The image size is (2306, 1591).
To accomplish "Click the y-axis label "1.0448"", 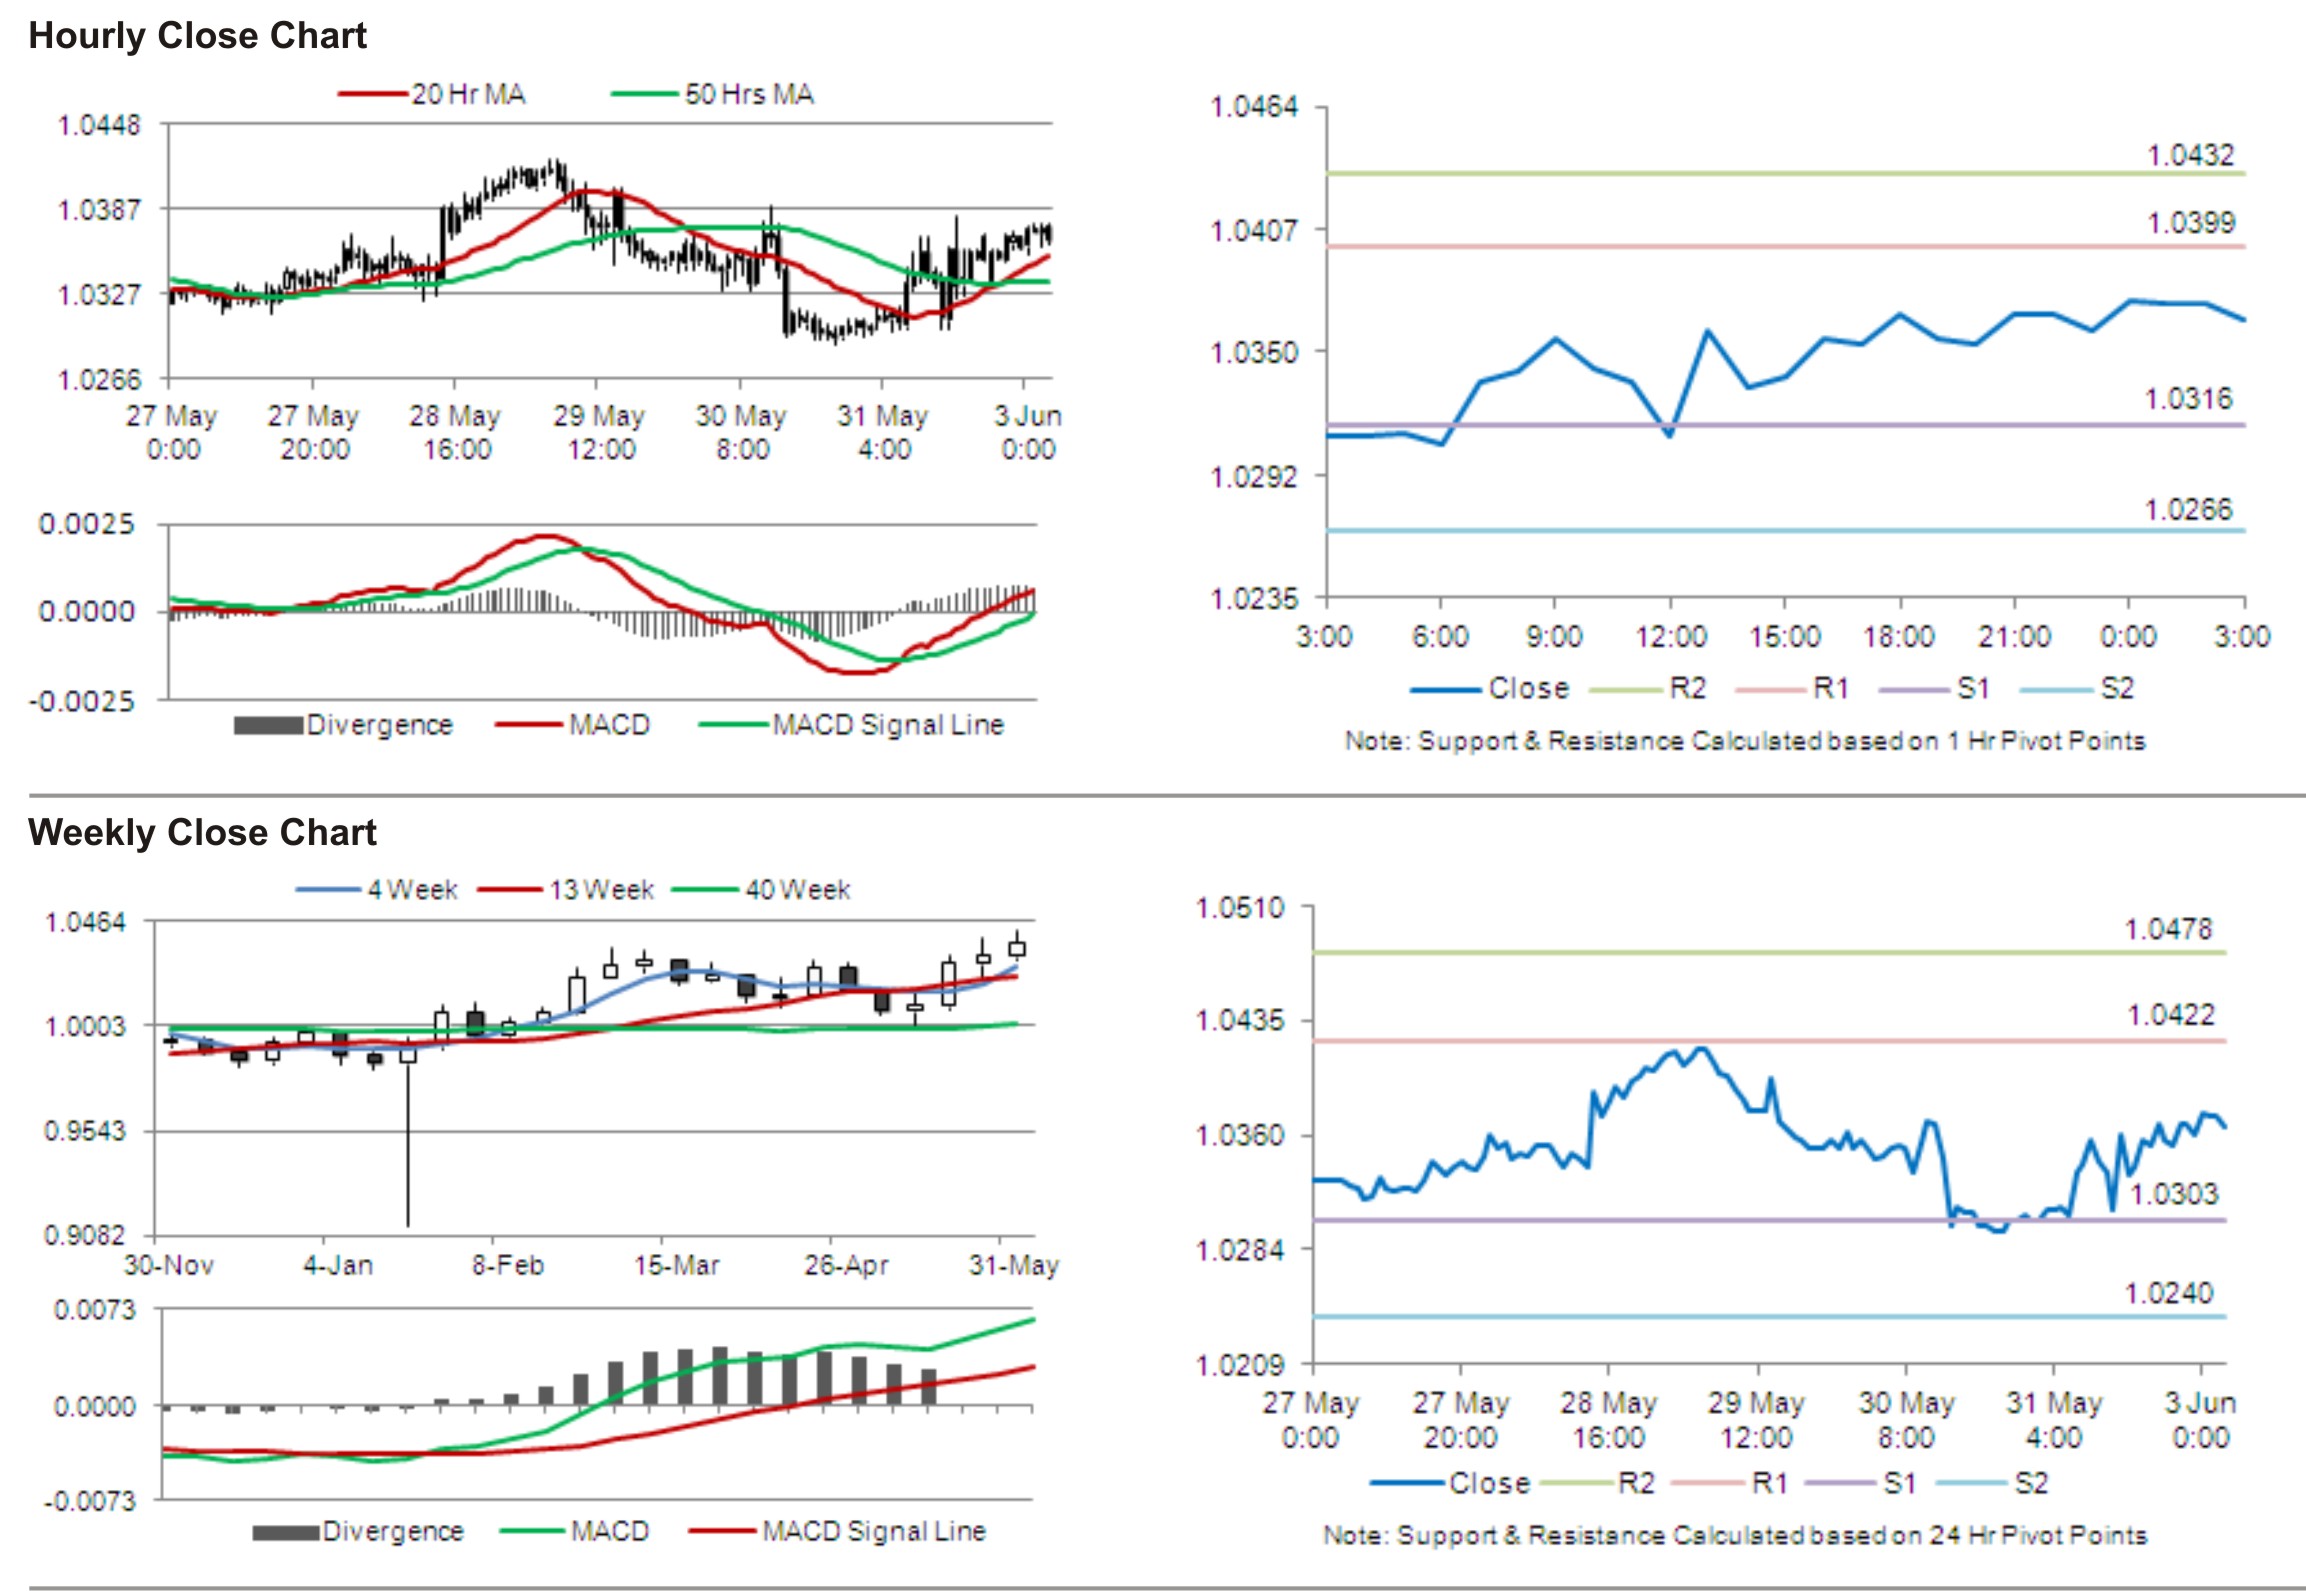I will click(x=100, y=125).
